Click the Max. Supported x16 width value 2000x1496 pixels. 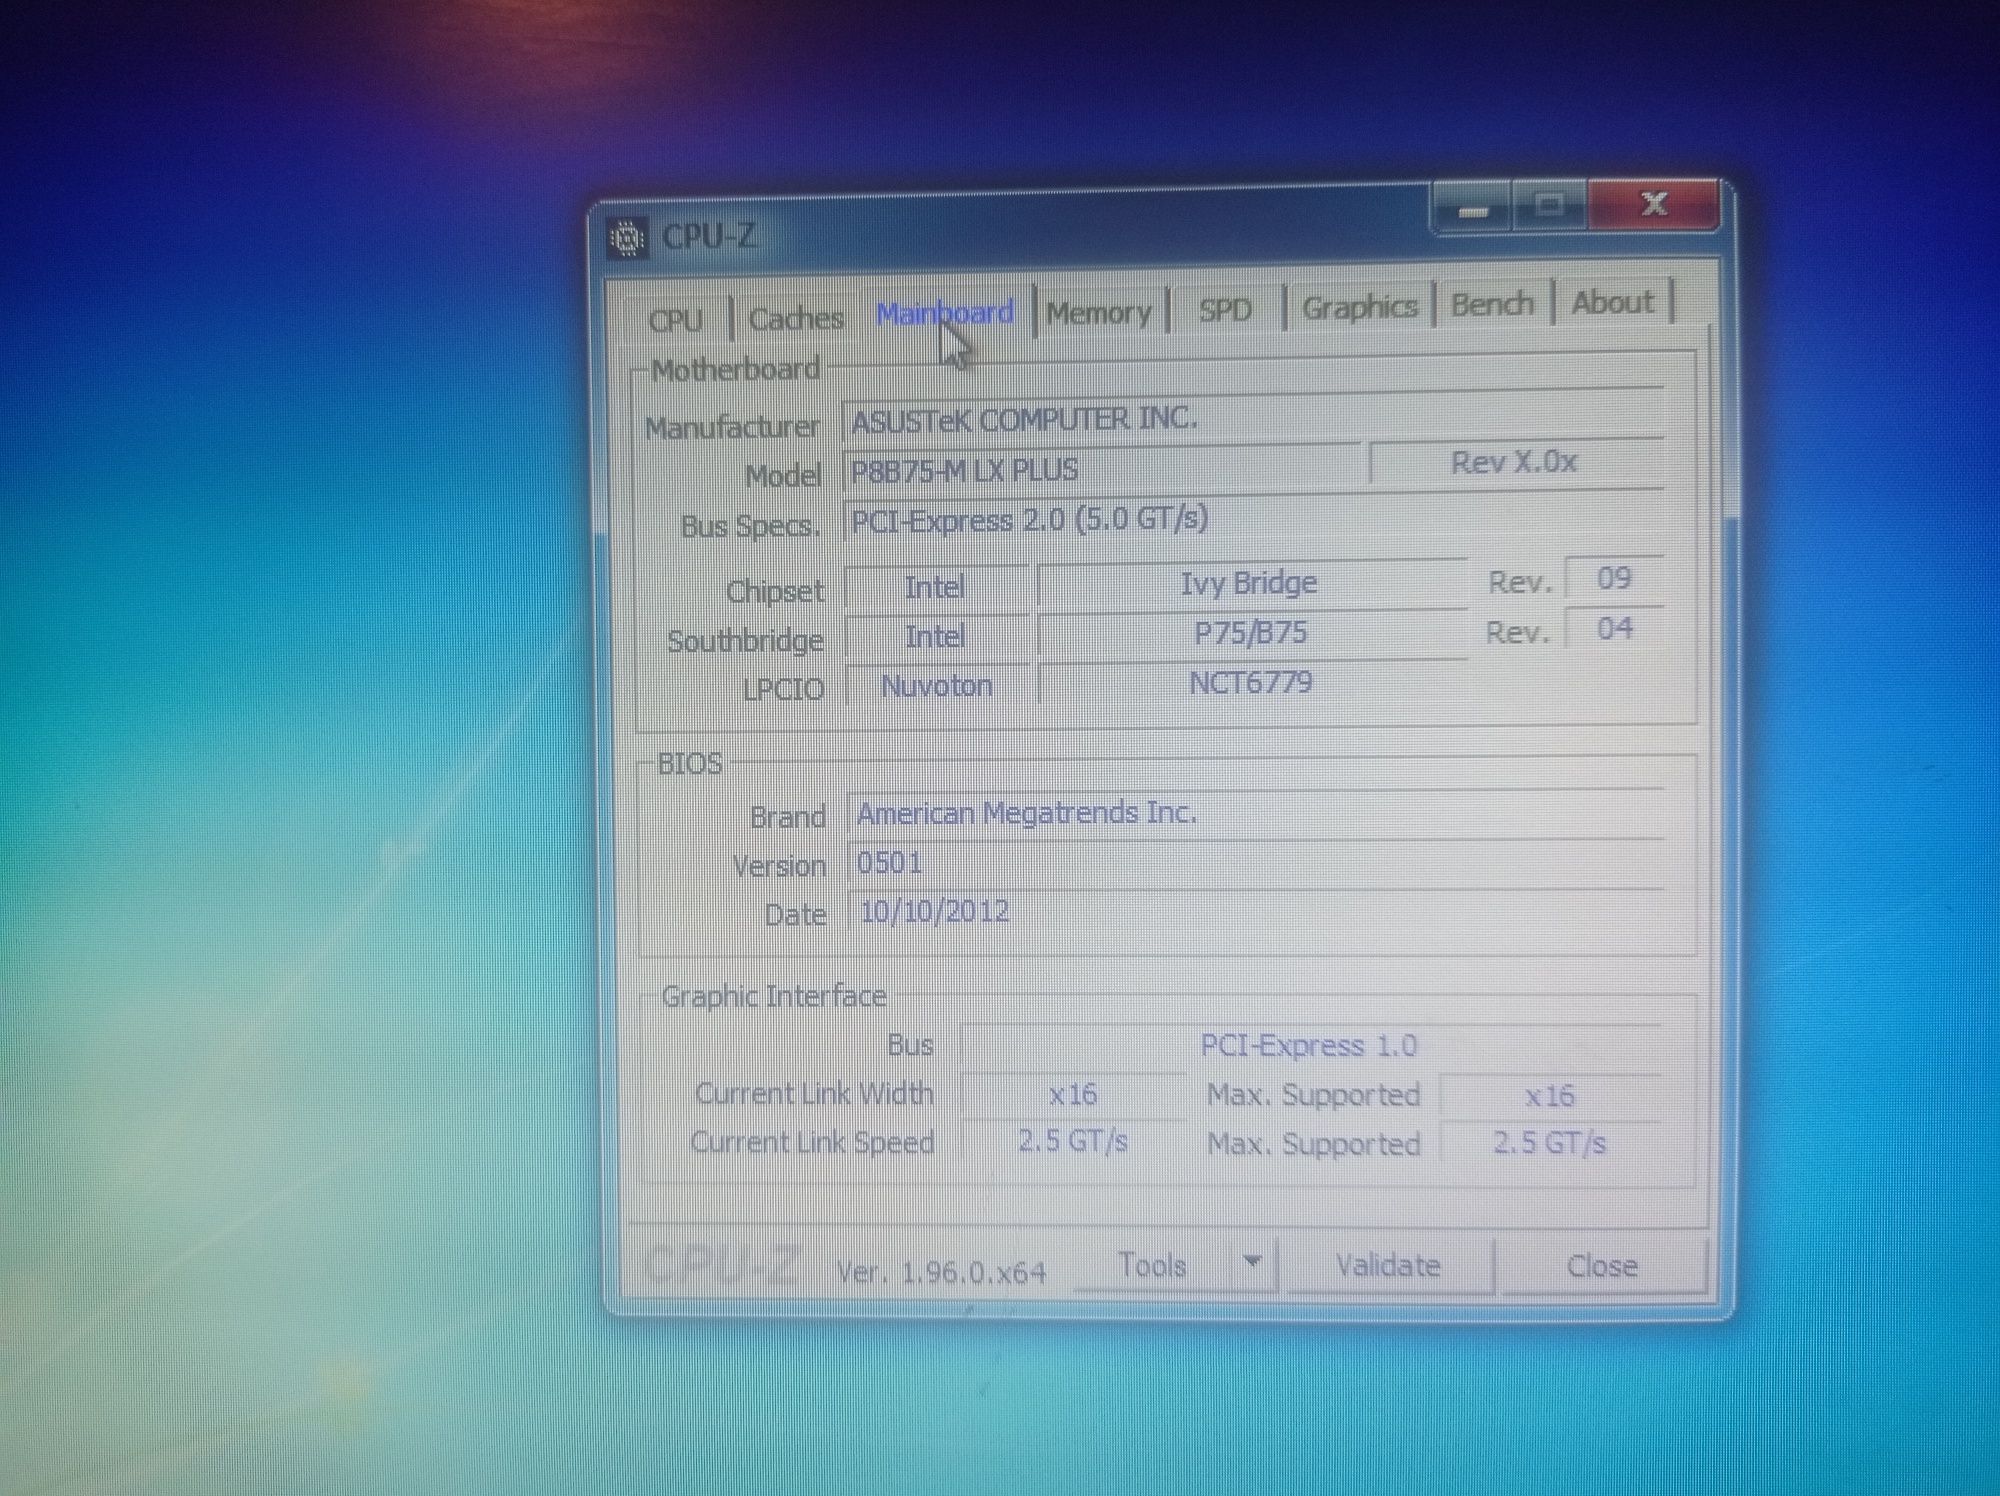(x=1550, y=1096)
